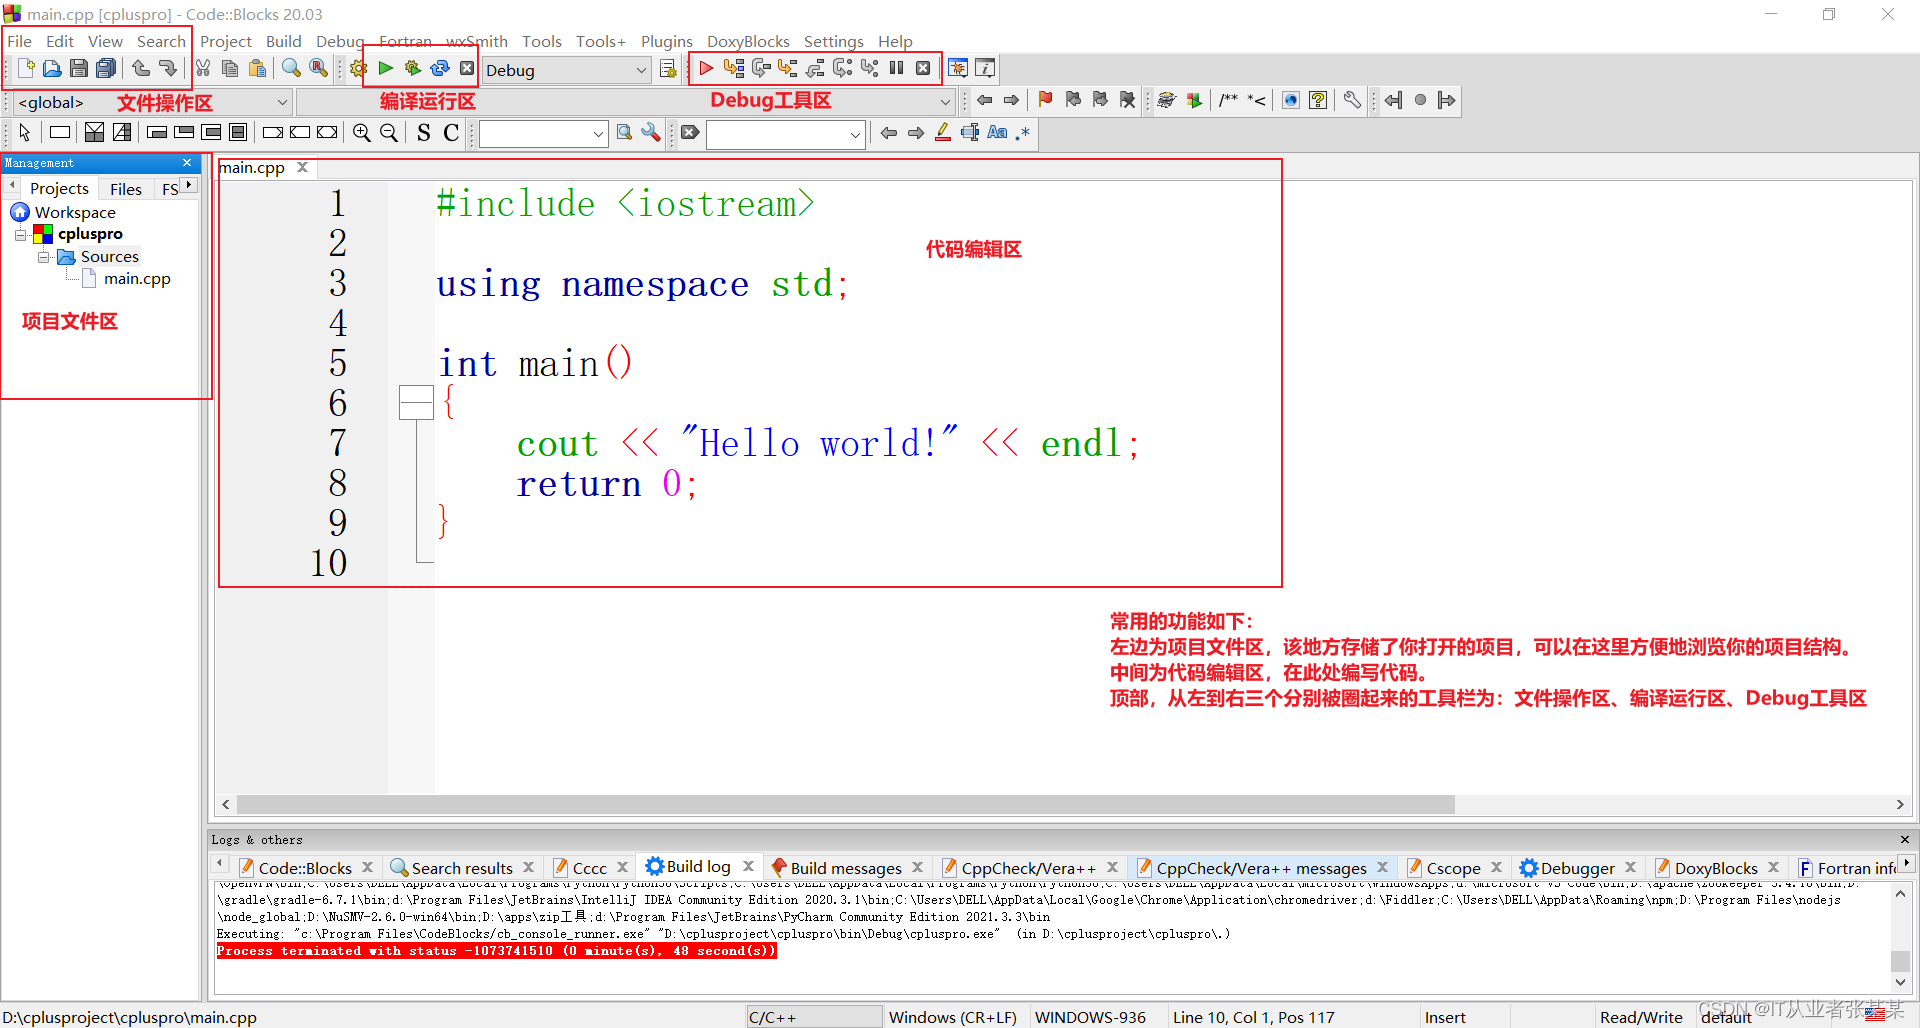Toggle bookmark with the red flag icon
Image resolution: width=1920 pixels, height=1028 pixels.
click(x=1045, y=100)
